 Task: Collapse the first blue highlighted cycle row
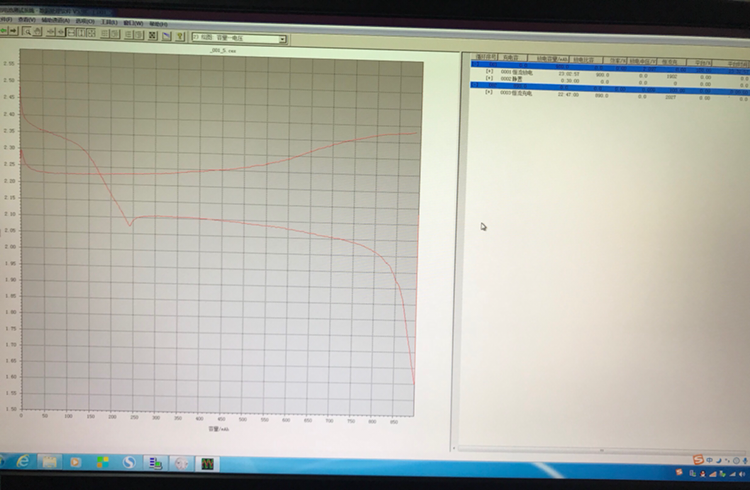click(x=474, y=64)
